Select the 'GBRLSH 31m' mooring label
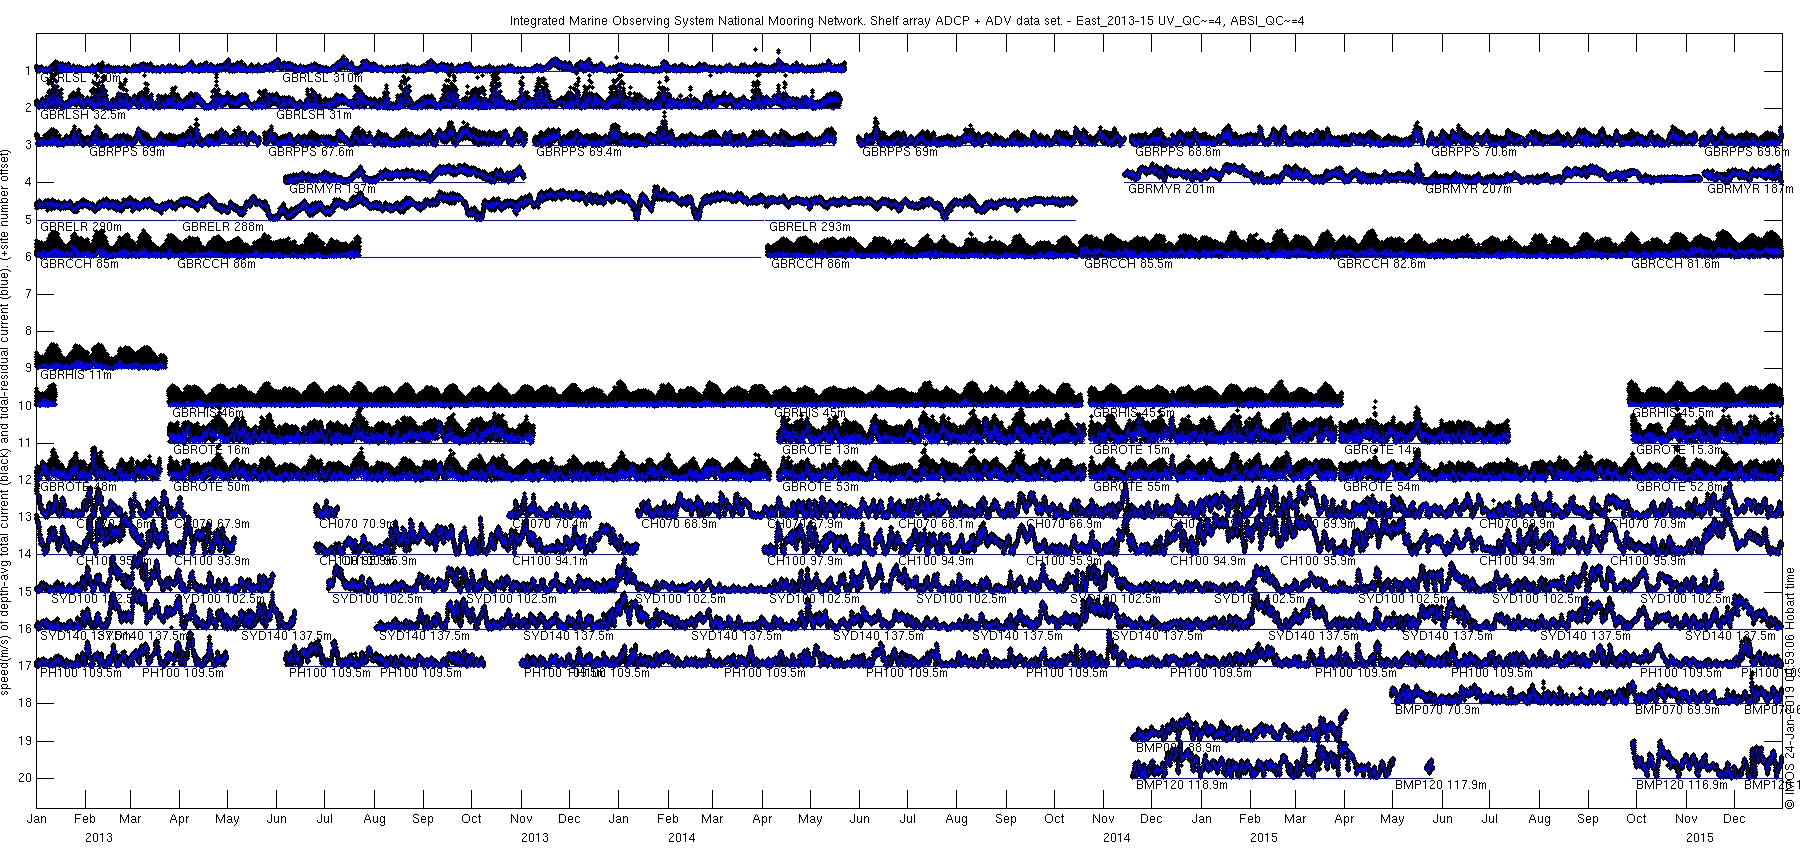The image size is (1800, 850). pos(314,115)
